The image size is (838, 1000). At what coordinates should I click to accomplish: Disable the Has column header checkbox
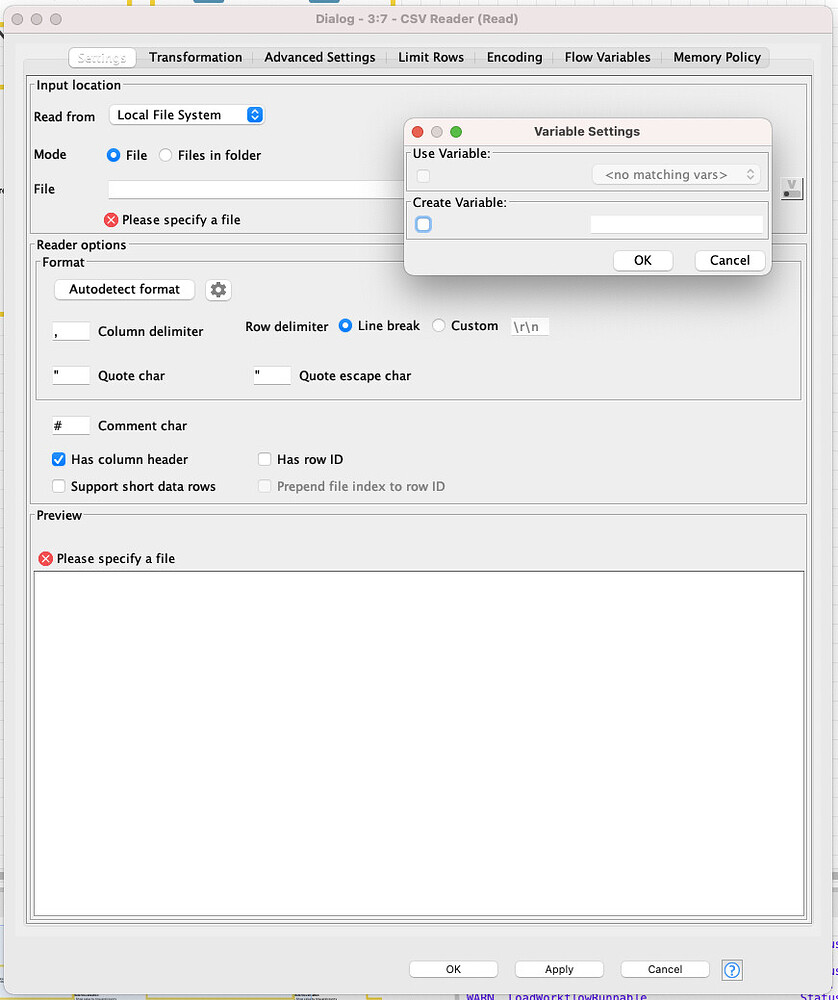[58, 459]
